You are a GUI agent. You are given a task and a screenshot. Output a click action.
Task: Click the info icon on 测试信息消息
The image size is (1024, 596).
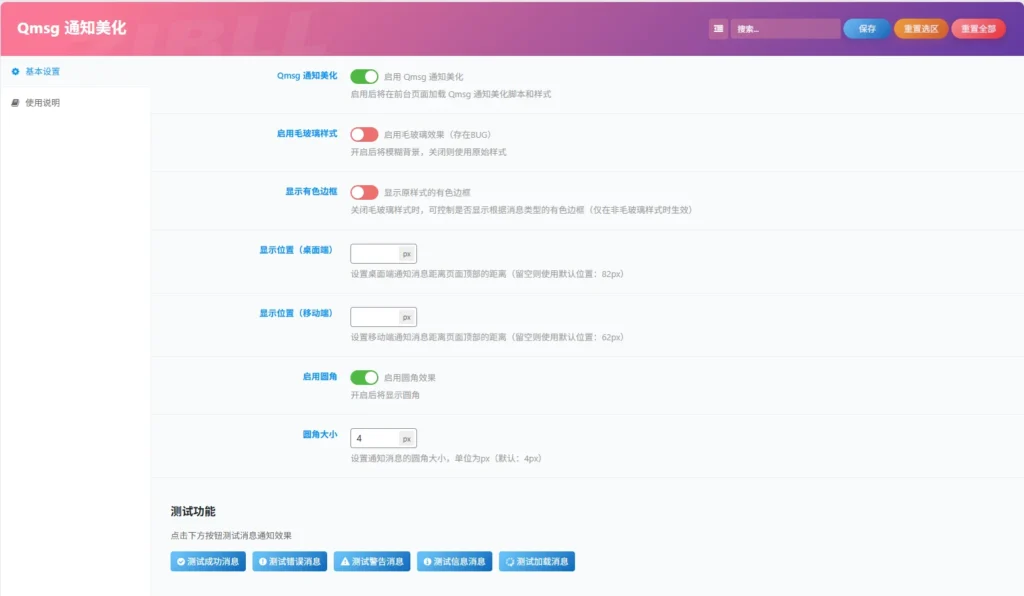pos(427,562)
